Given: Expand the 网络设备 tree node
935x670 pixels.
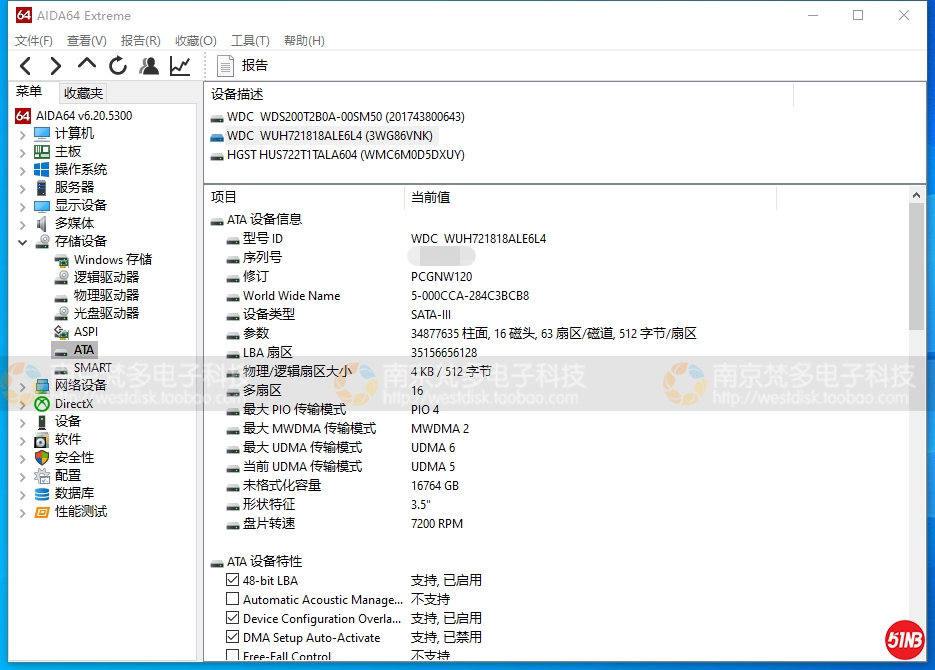Looking at the screenshot, I should click(22, 386).
